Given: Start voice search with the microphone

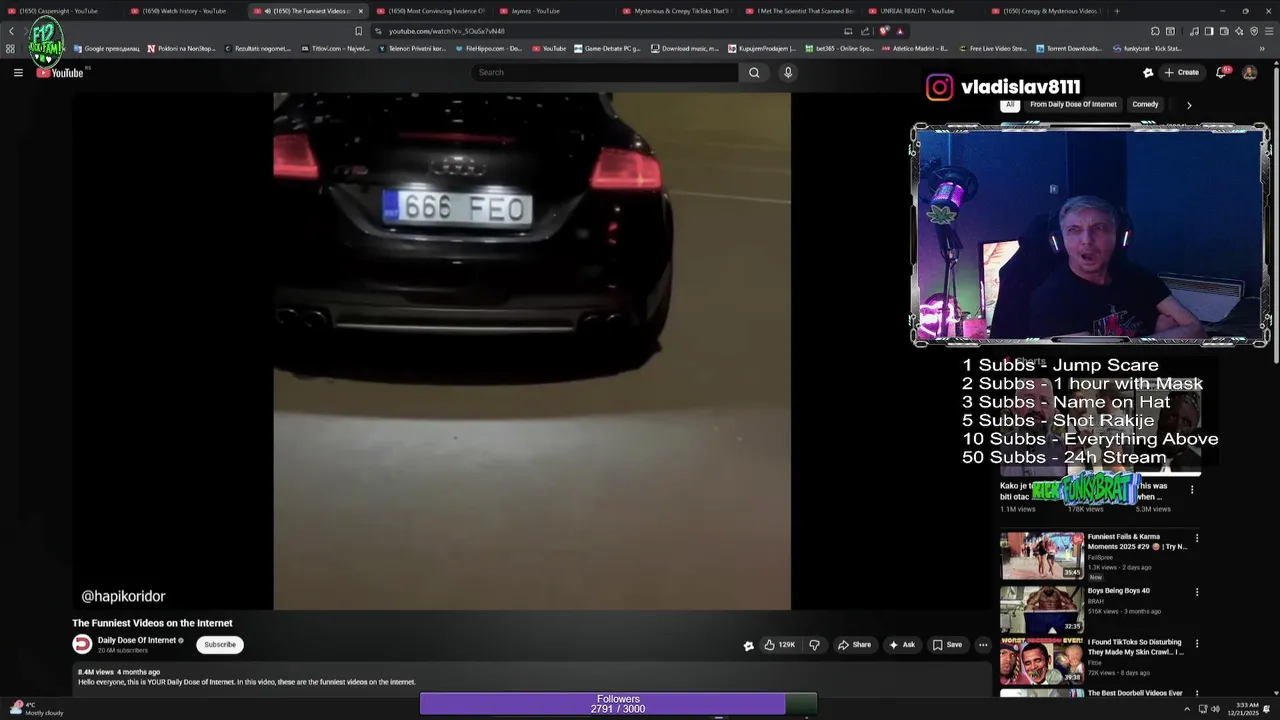Looking at the screenshot, I should coord(788,72).
